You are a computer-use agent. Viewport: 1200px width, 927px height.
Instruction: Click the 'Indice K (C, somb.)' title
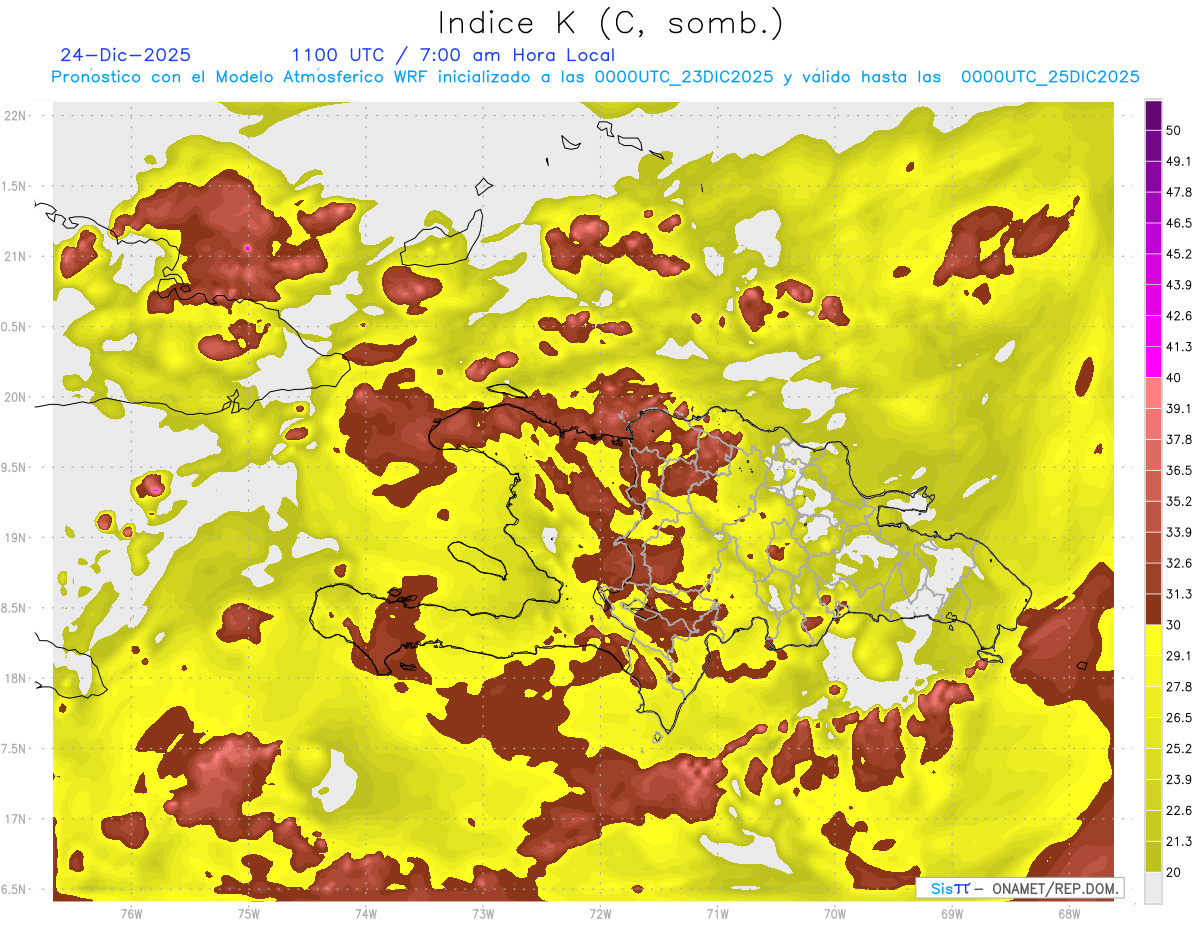(610, 24)
